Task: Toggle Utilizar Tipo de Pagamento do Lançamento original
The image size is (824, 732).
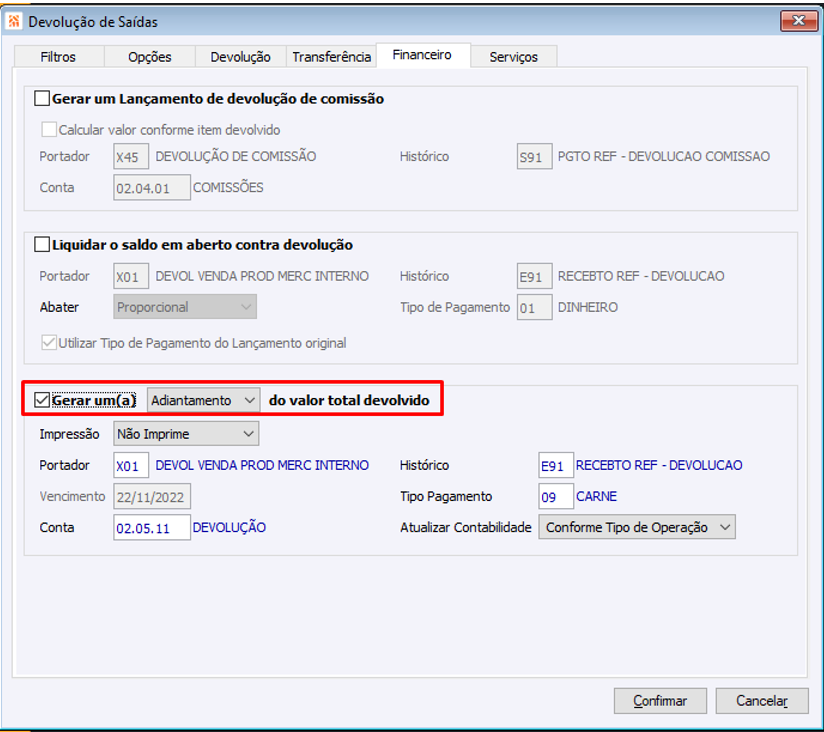Action: [x=49, y=343]
